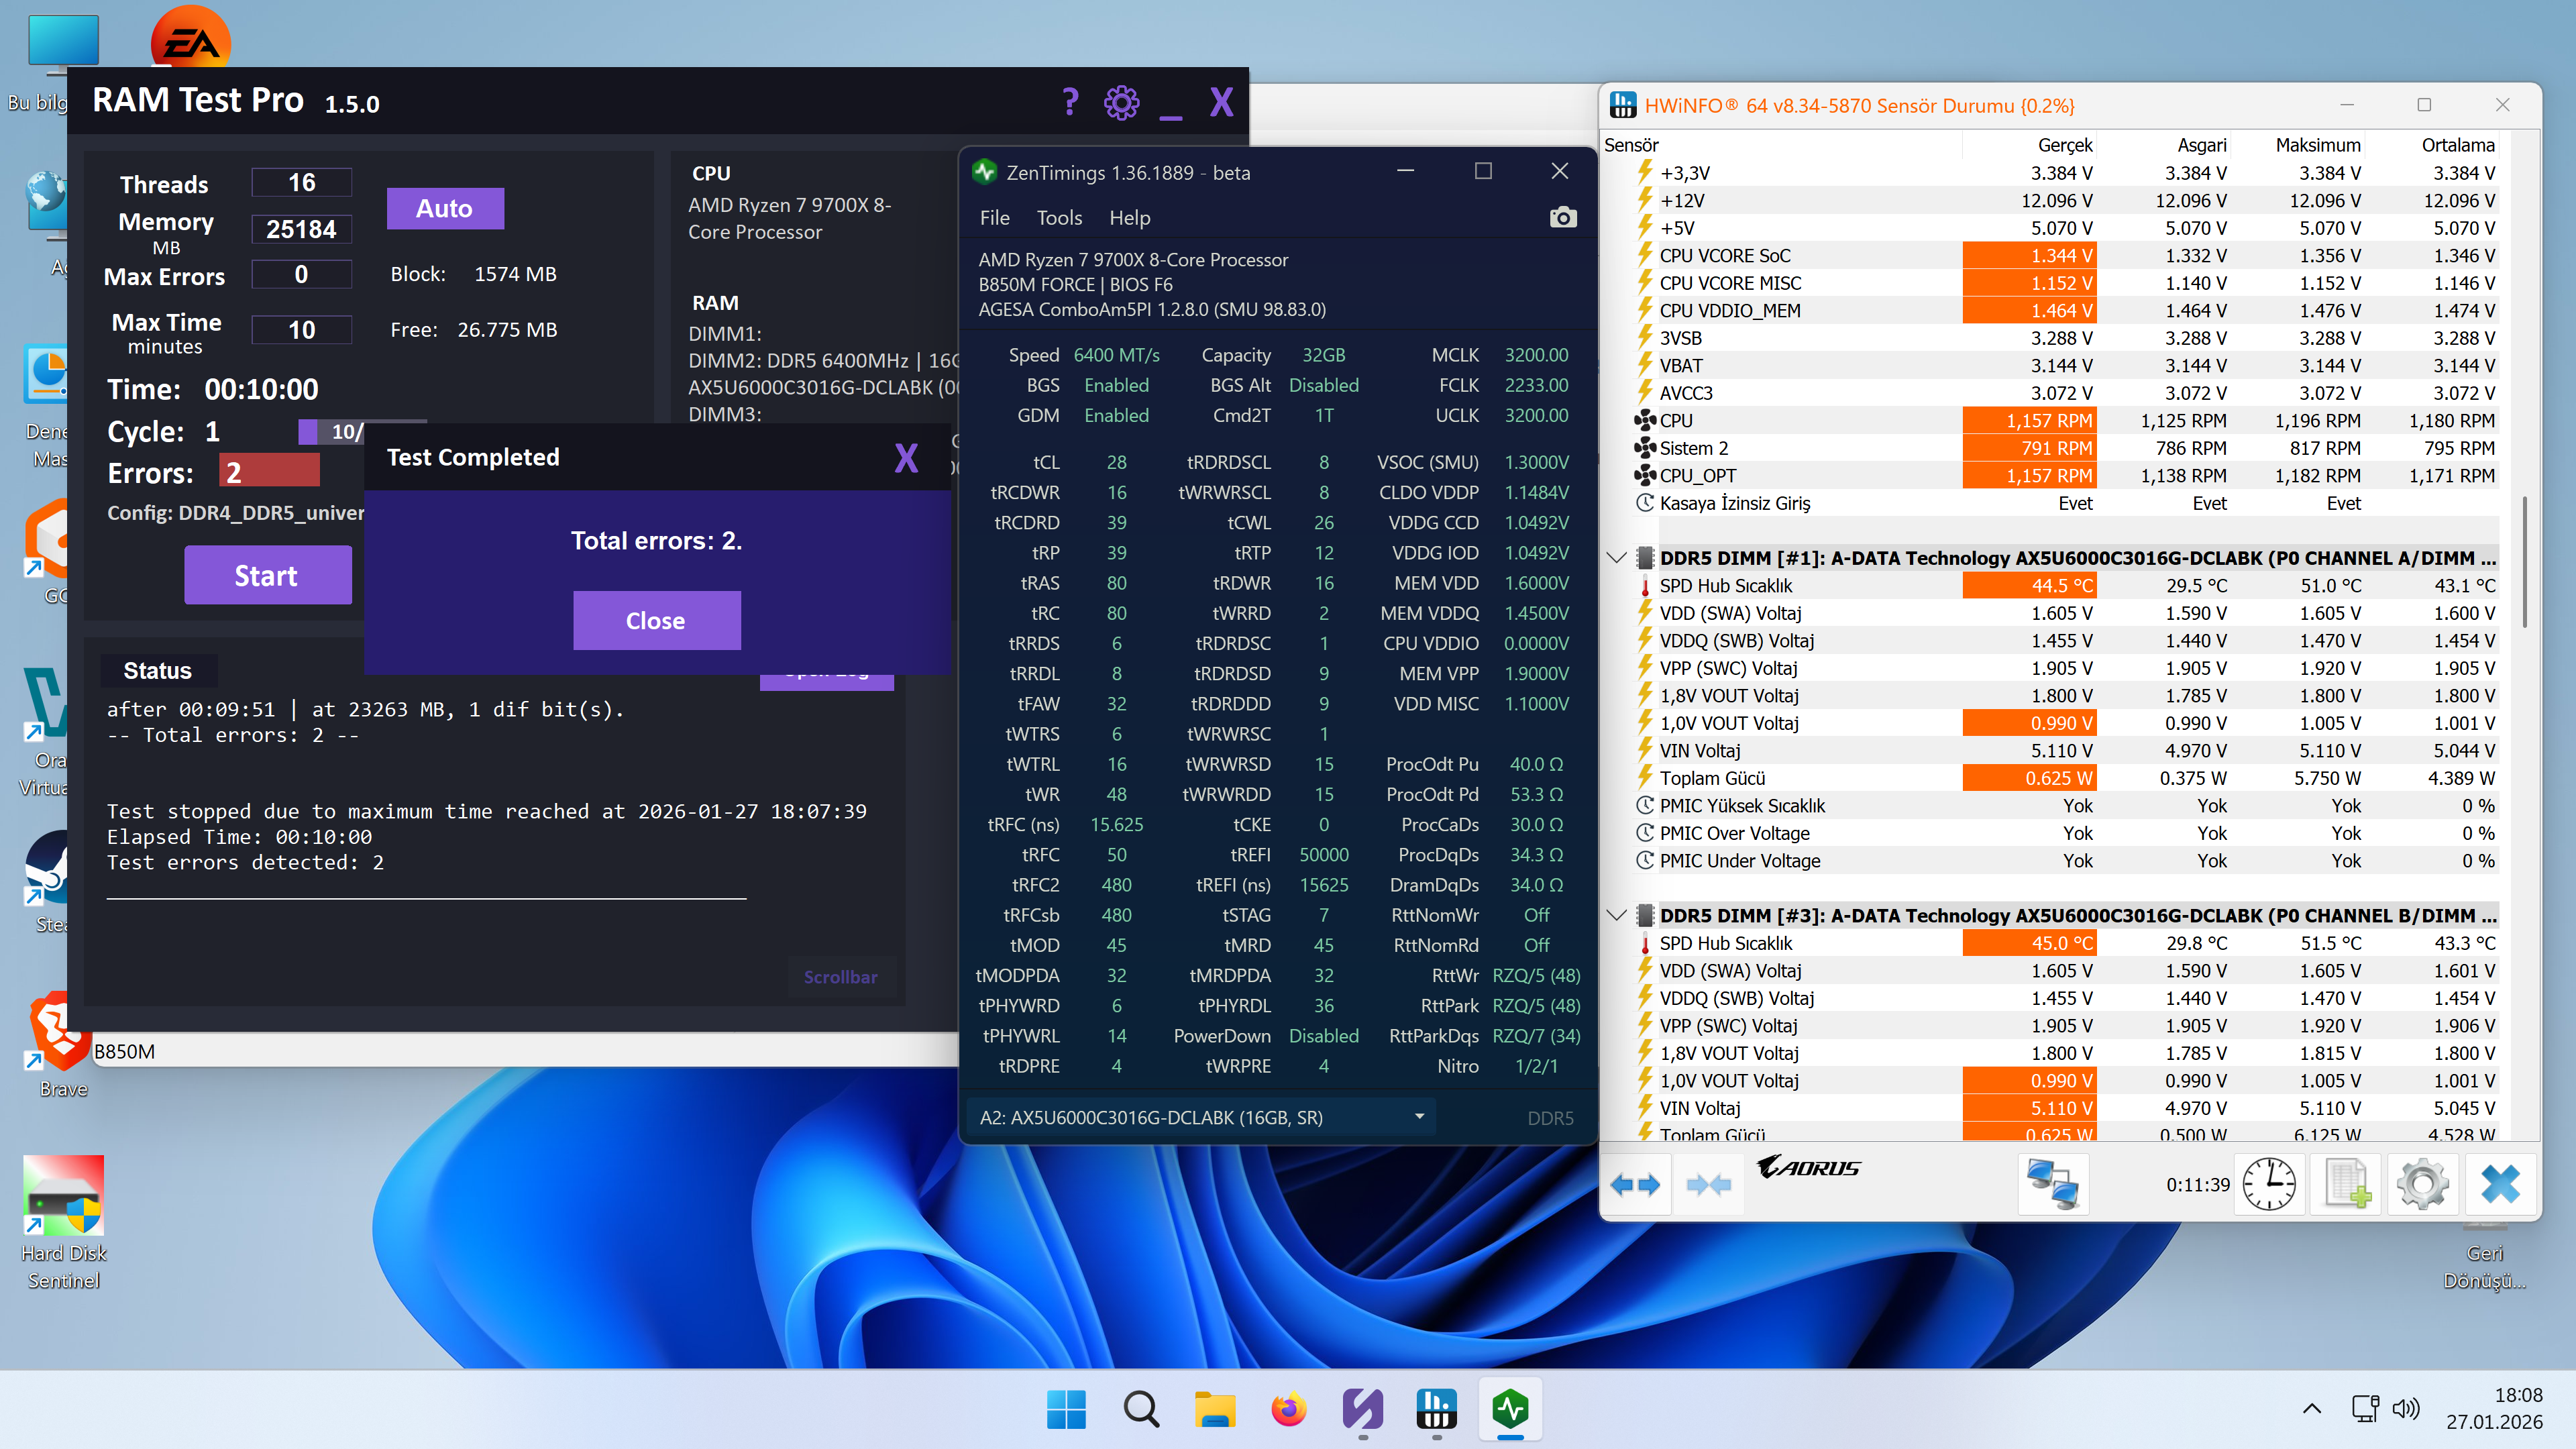Switch to HWiNFO taskbar icon

[x=1437, y=1409]
